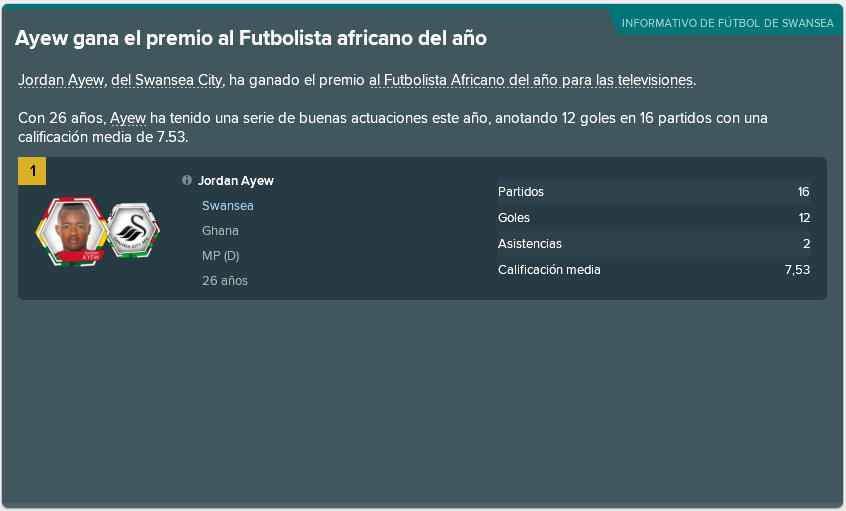The width and height of the screenshot is (846, 511).
Task: Open the Swansea club link in player card
Action: (x=228, y=206)
